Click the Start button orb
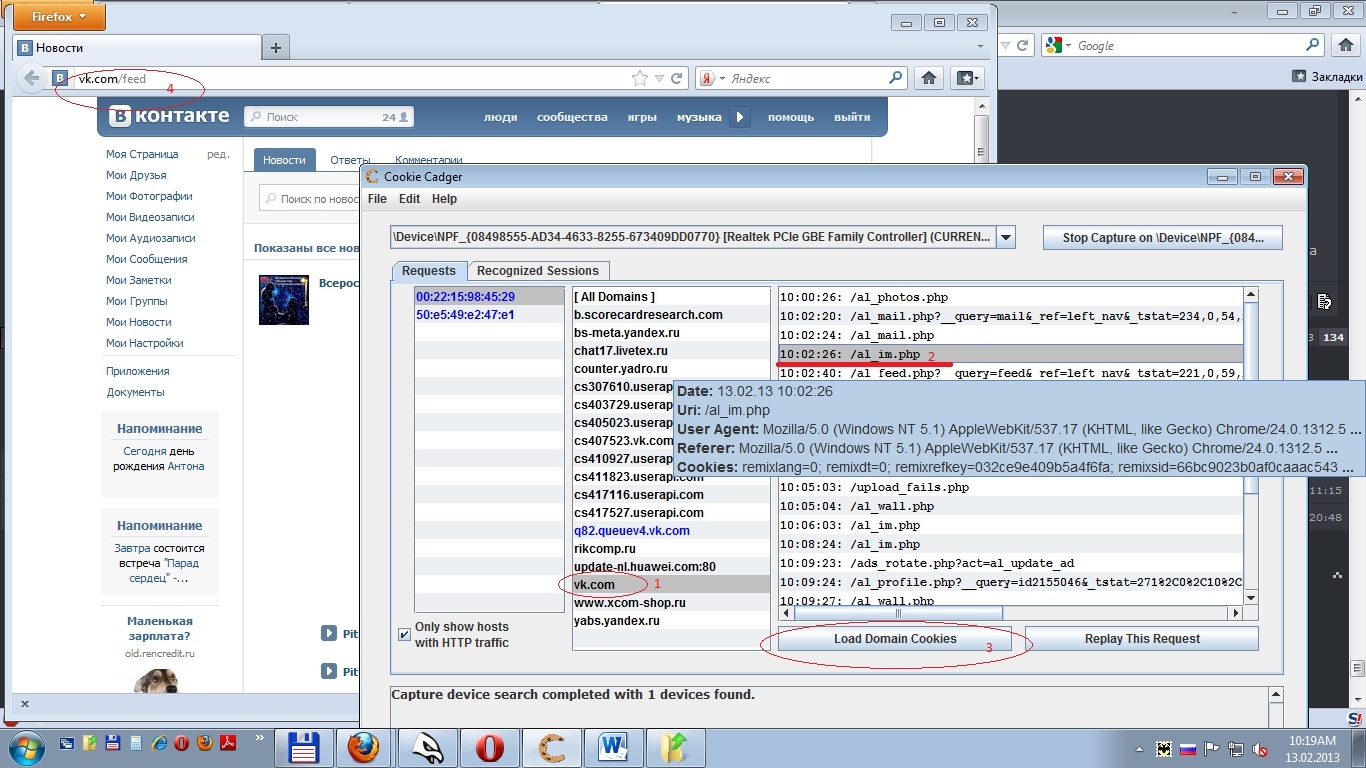This screenshot has height=768, width=1366. [x=26, y=747]
